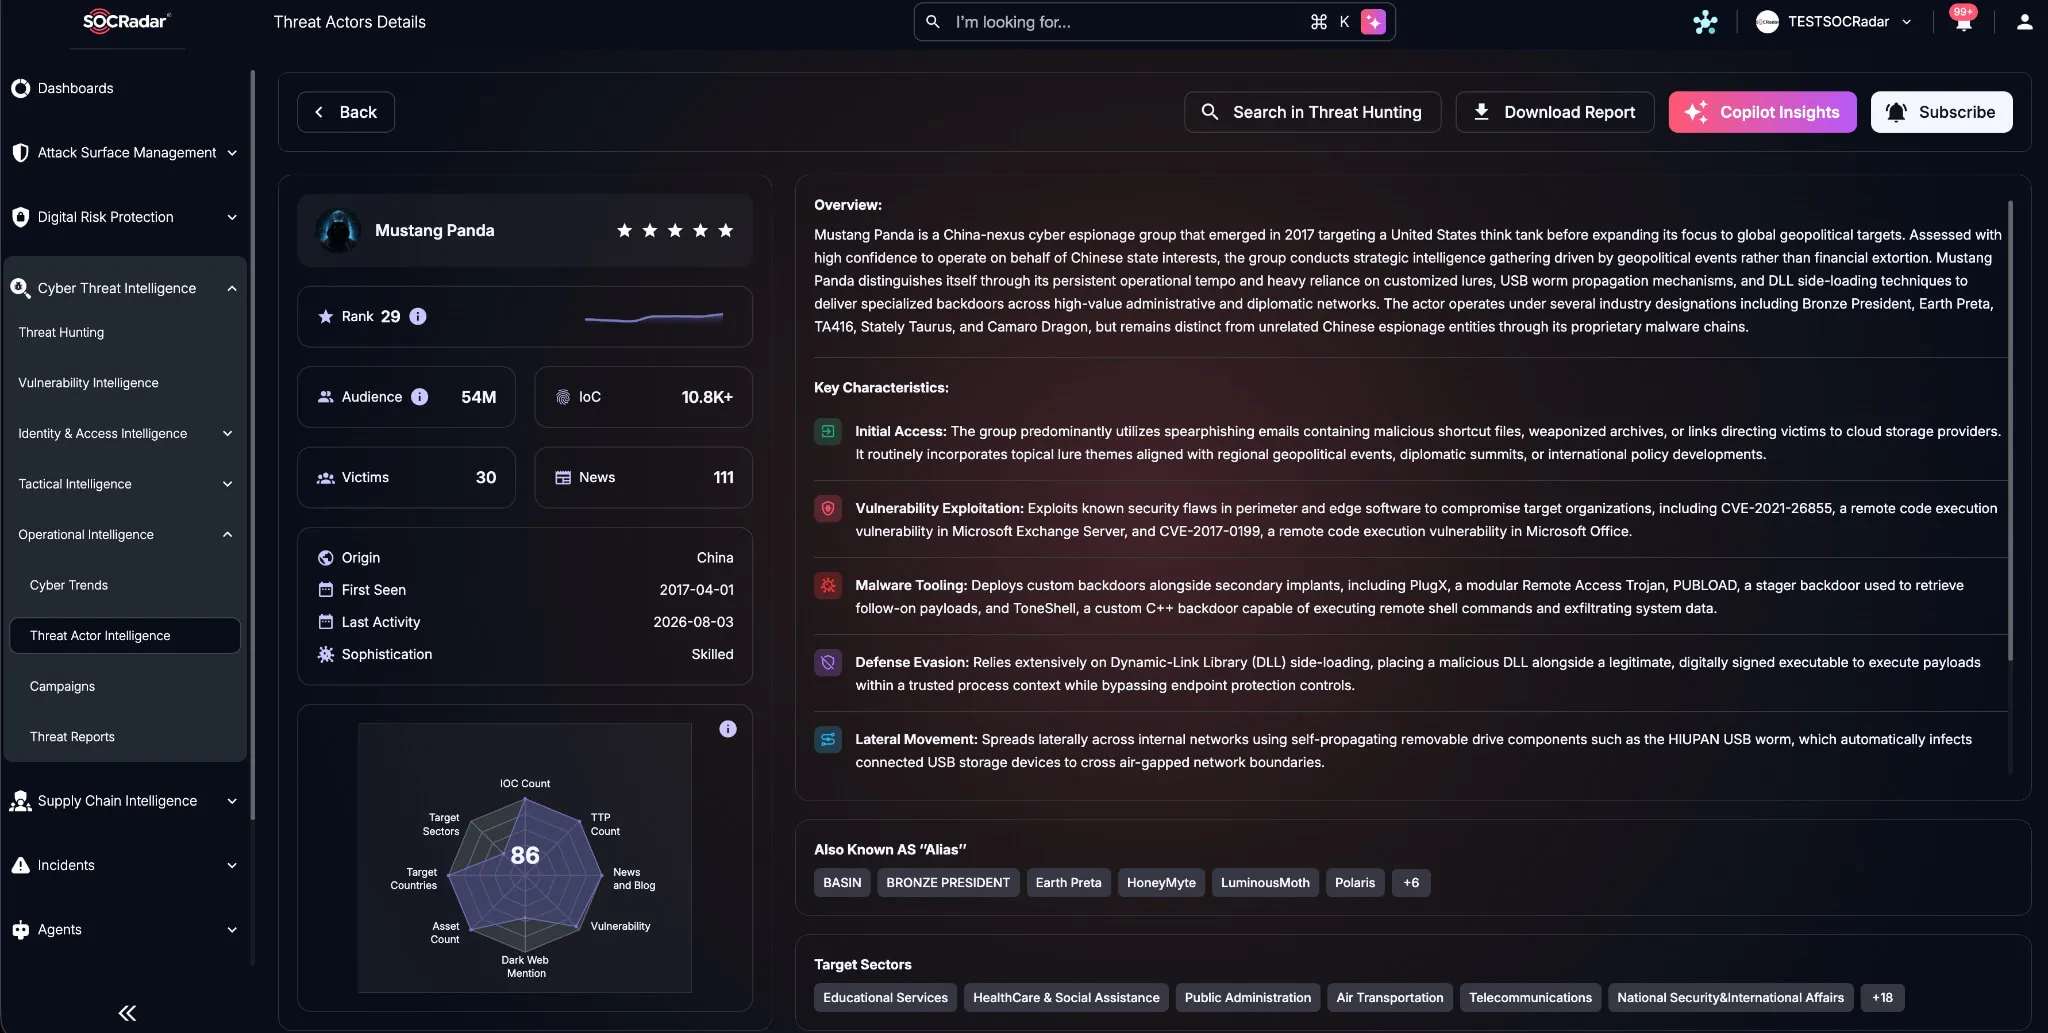
Task: Open notifications bell with 99+ badge
Action: pyautogui.click(x=1963, y=21)
